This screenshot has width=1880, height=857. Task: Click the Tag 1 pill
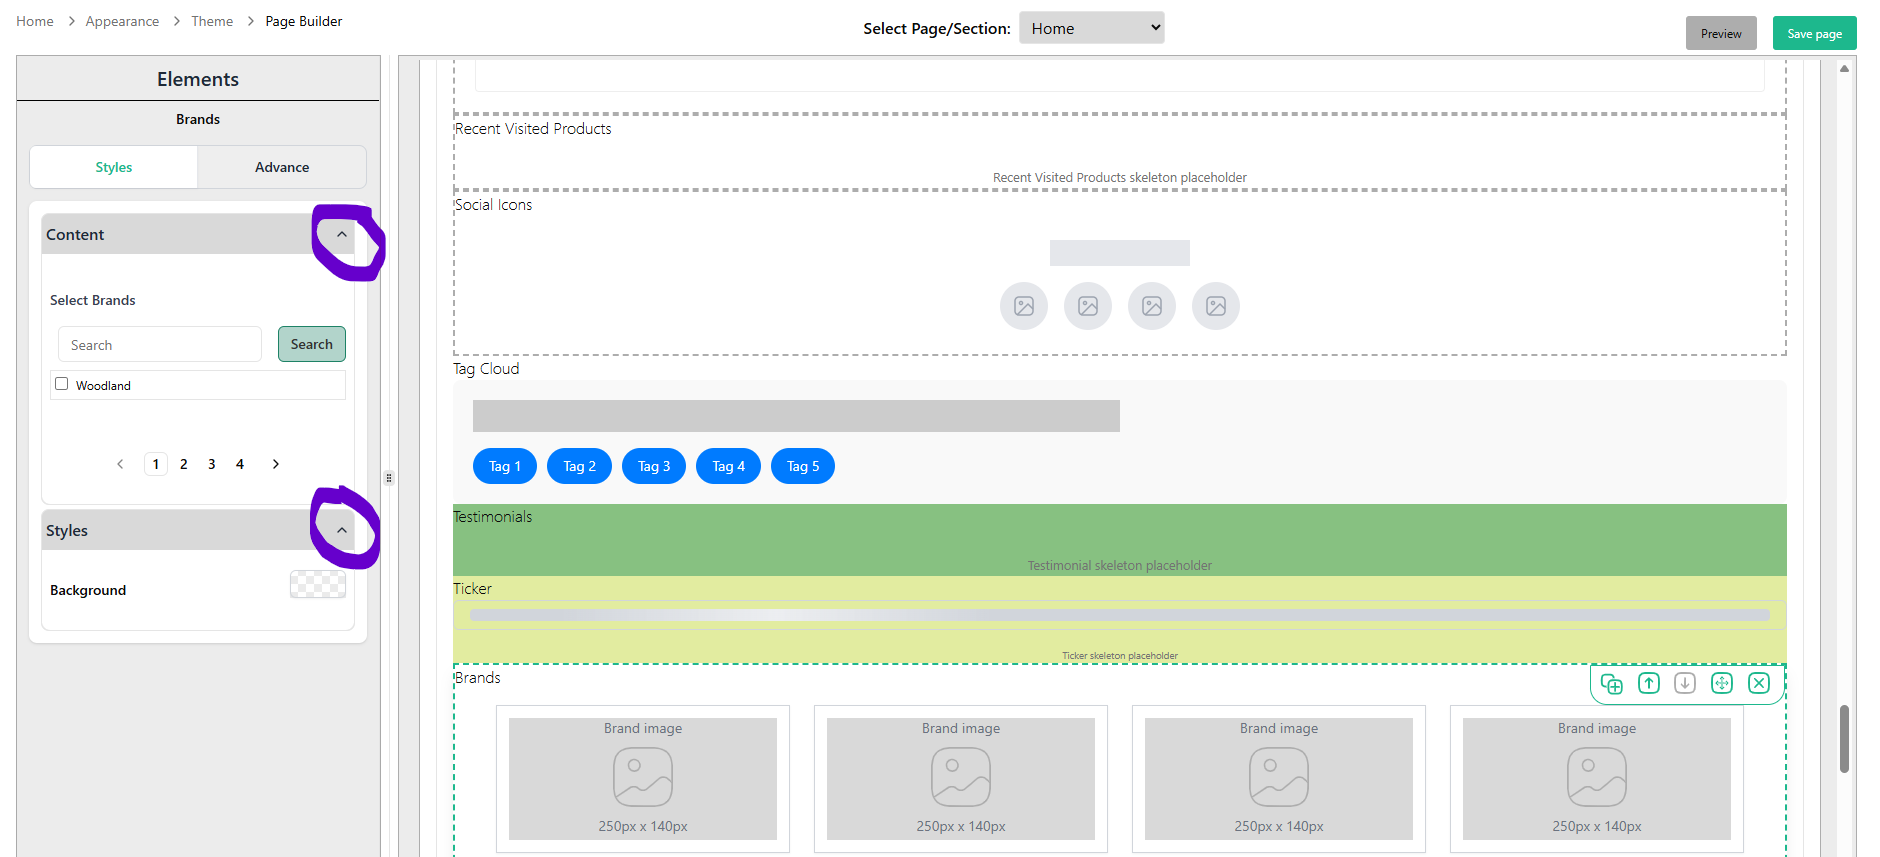click(505, 466)
